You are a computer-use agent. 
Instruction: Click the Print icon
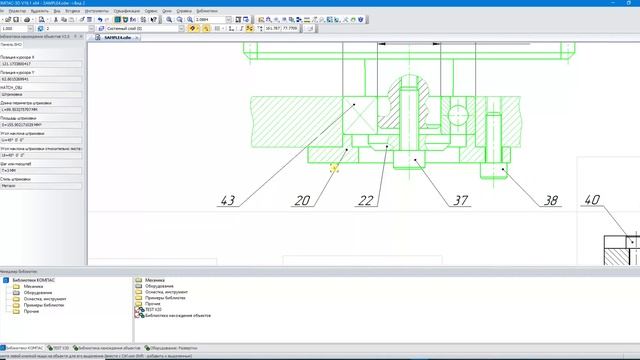(x=27, y=20)
